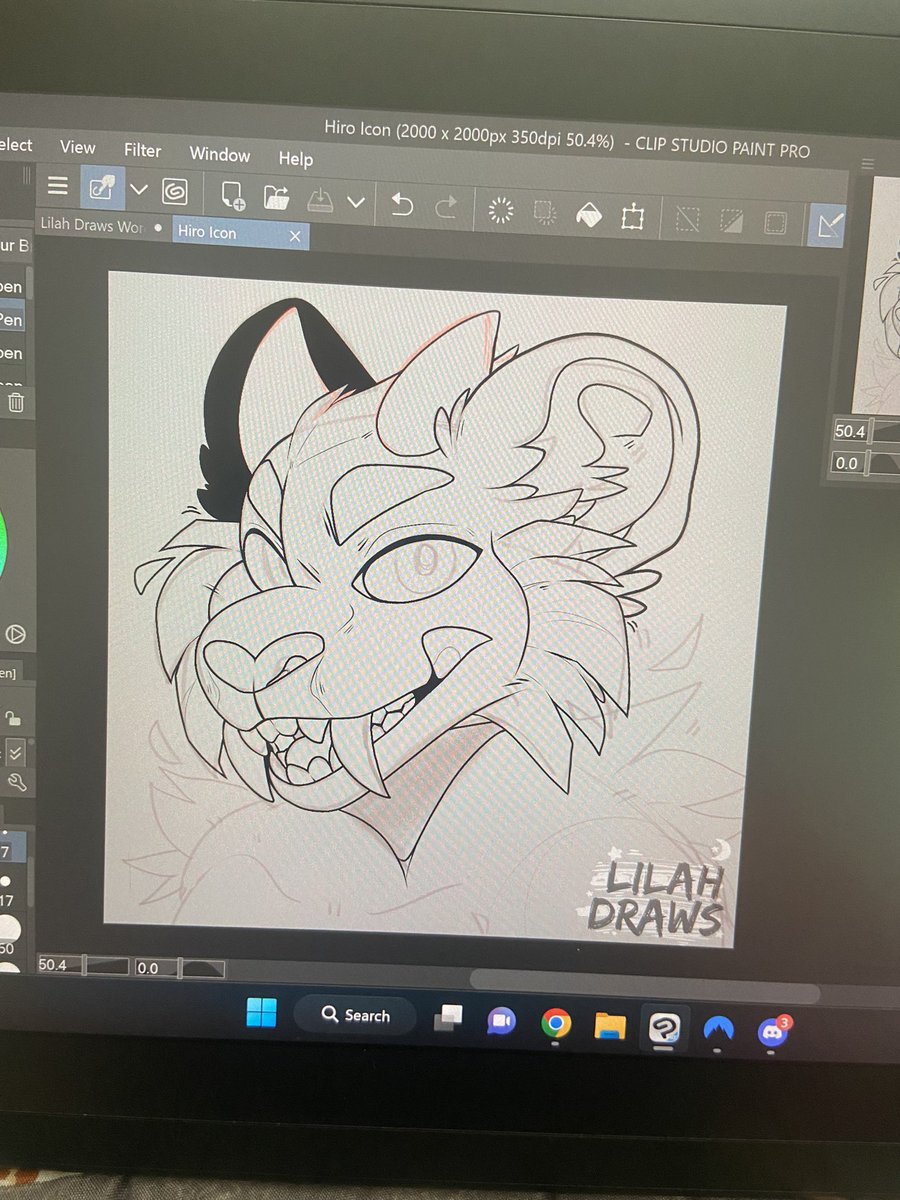Viewport: 900px width, 1200px height.
Task: Click the circled play icon below the color wheel
Action: click(15, 634)
